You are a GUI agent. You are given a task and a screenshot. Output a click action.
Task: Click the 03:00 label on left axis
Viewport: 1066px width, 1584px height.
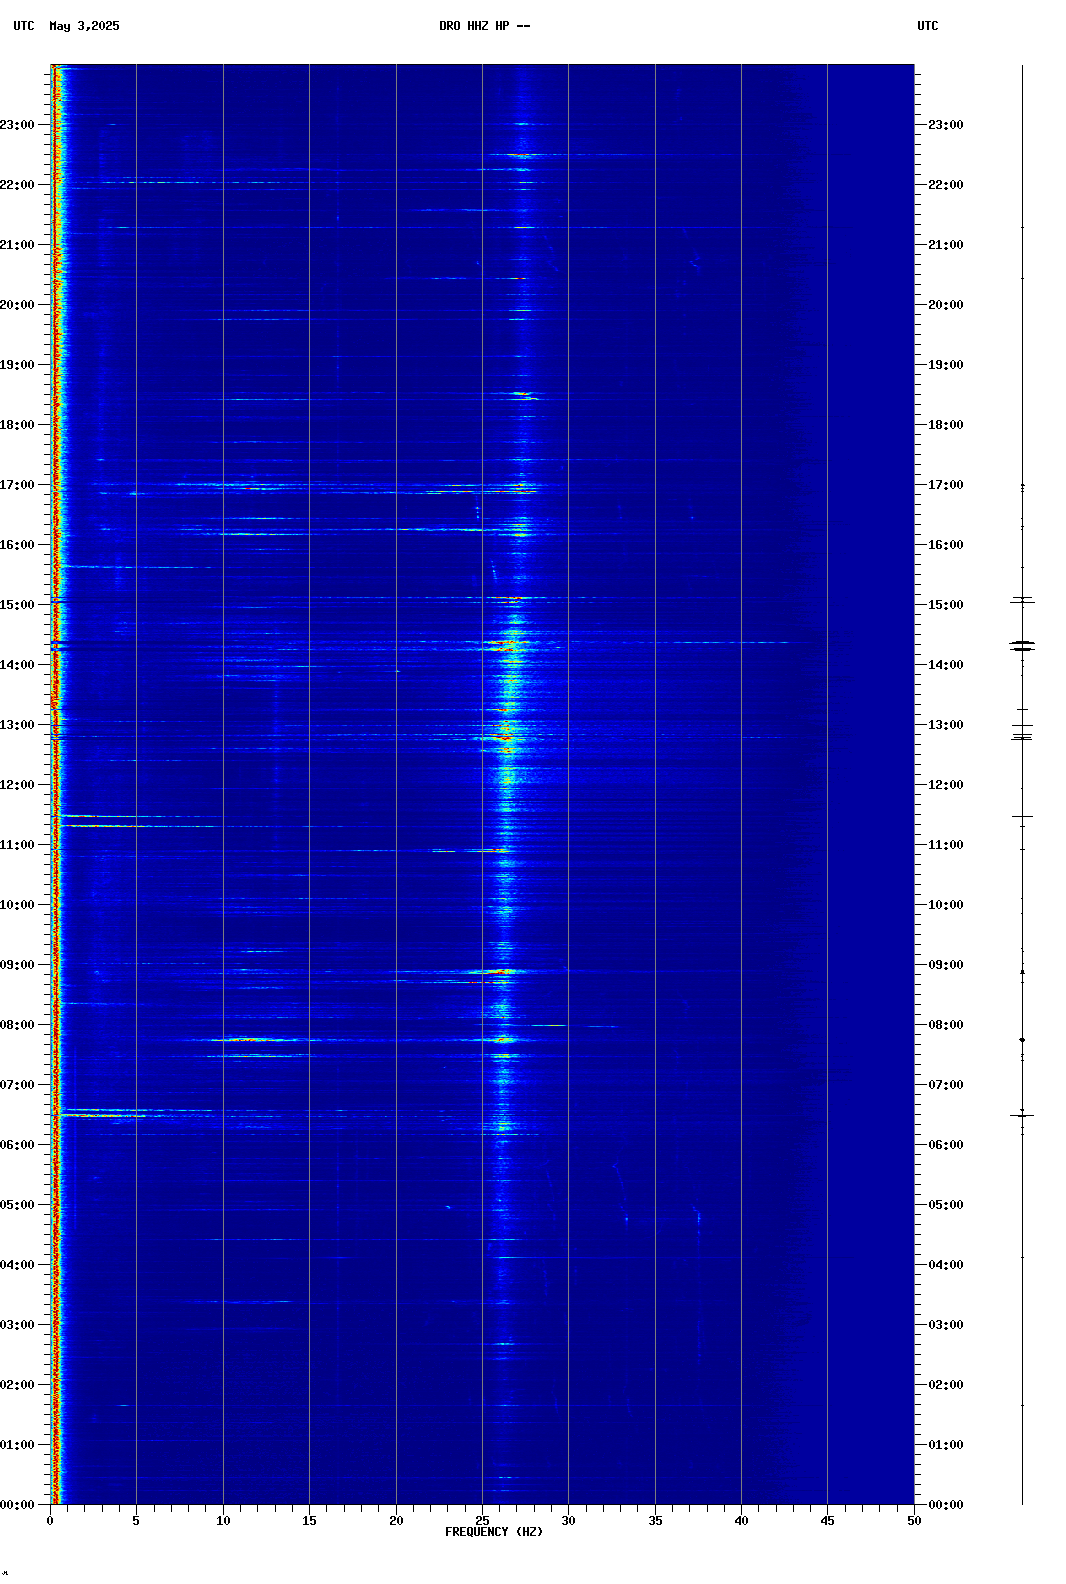pyautogui.click(x=17, y=1325)
